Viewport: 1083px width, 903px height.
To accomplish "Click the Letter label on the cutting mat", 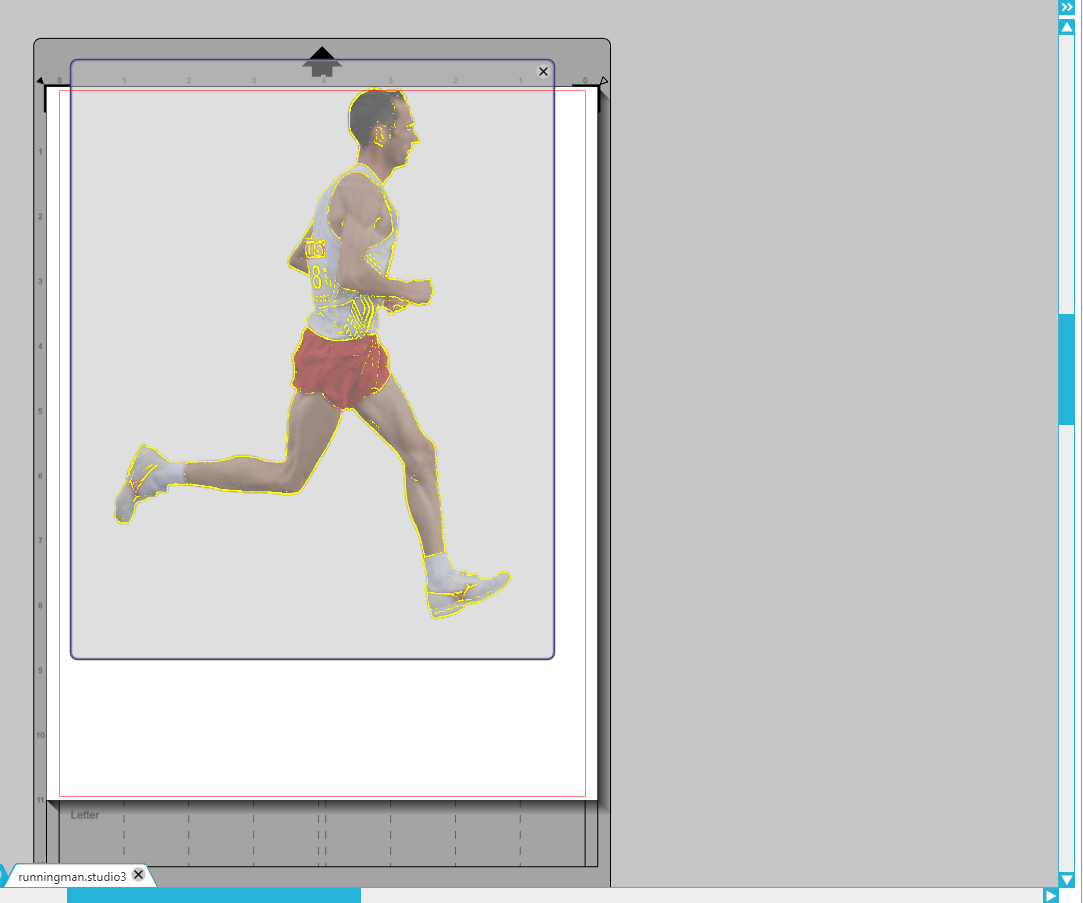I will tap(84, 814).
